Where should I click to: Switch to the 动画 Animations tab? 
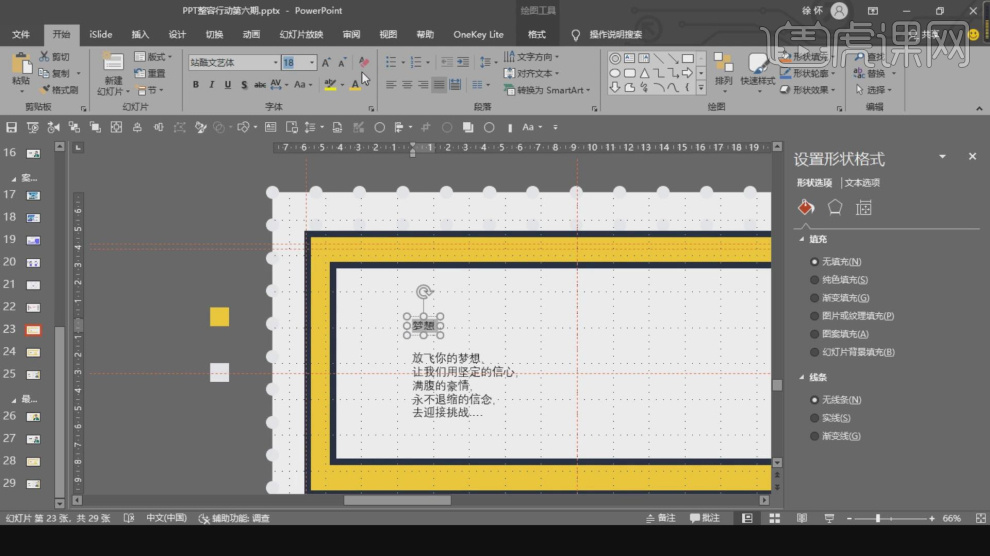click(x=251, y=34)
